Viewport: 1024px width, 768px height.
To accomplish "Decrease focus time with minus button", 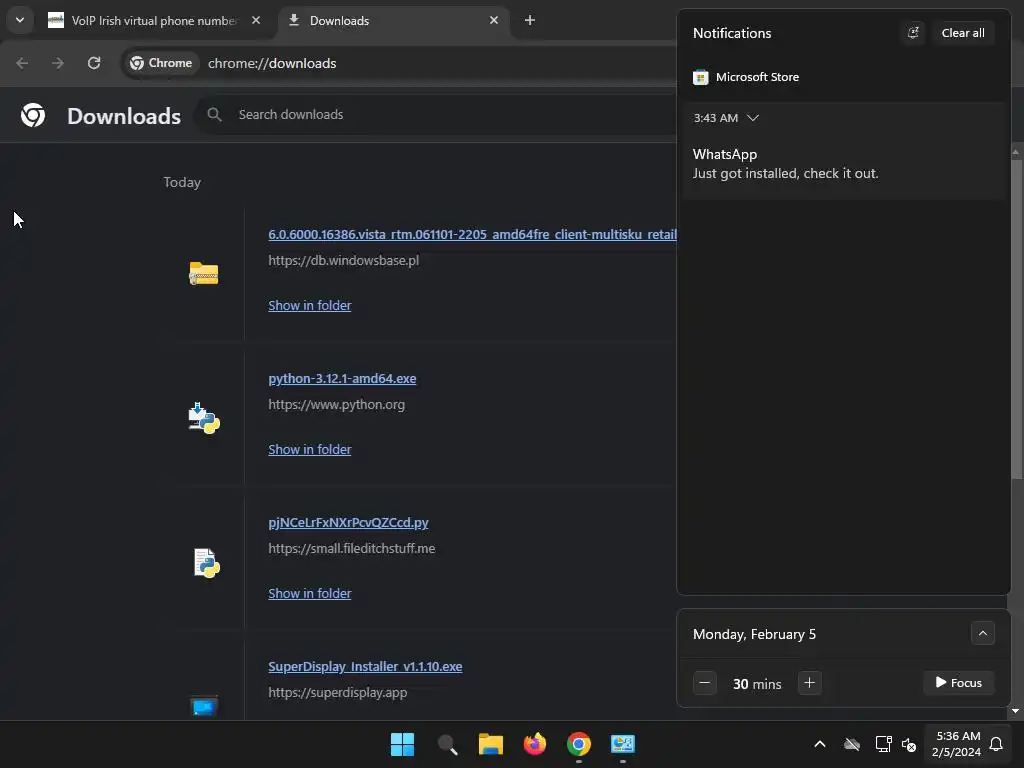I will point(705,683).
